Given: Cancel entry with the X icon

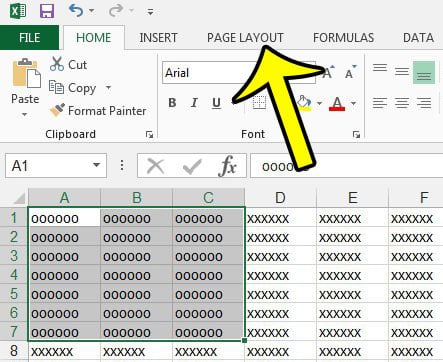Looking at the screenshot, I should click(x=156, y=166).
